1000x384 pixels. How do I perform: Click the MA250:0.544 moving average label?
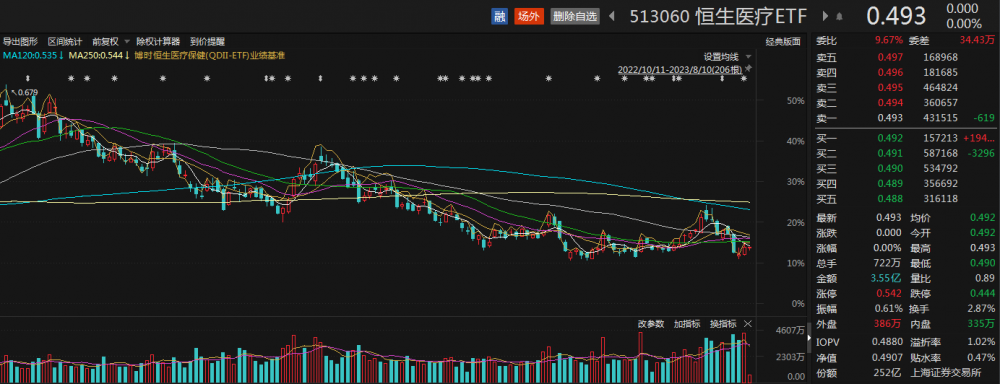tap(99, 55)
